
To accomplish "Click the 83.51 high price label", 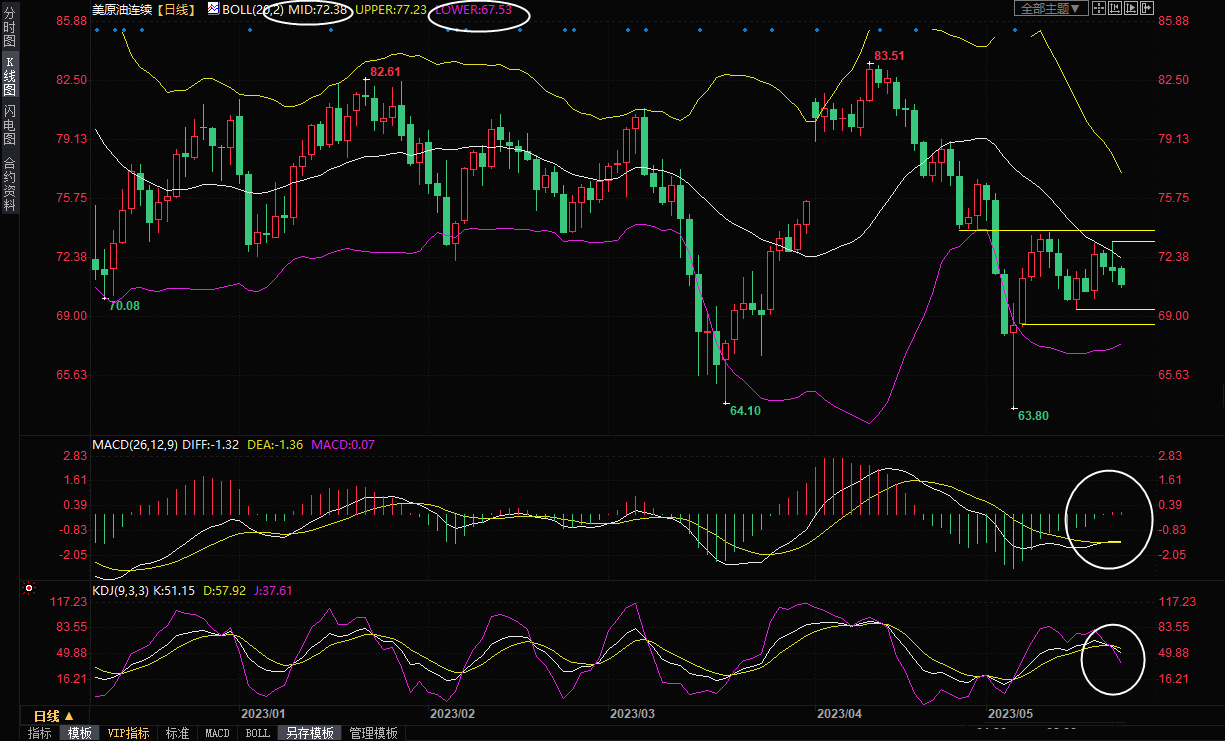I will [x=889, y=56].
